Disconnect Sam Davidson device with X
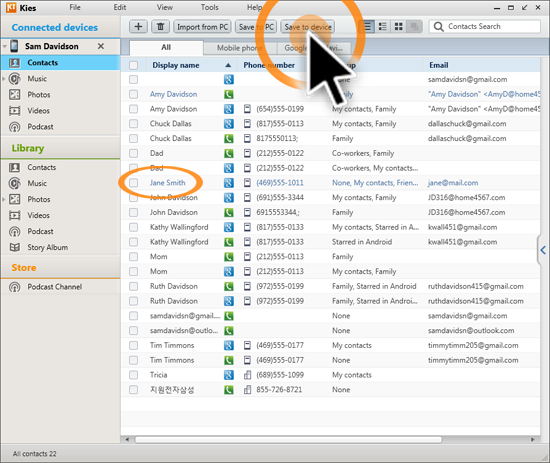 (x=101, y=46)
